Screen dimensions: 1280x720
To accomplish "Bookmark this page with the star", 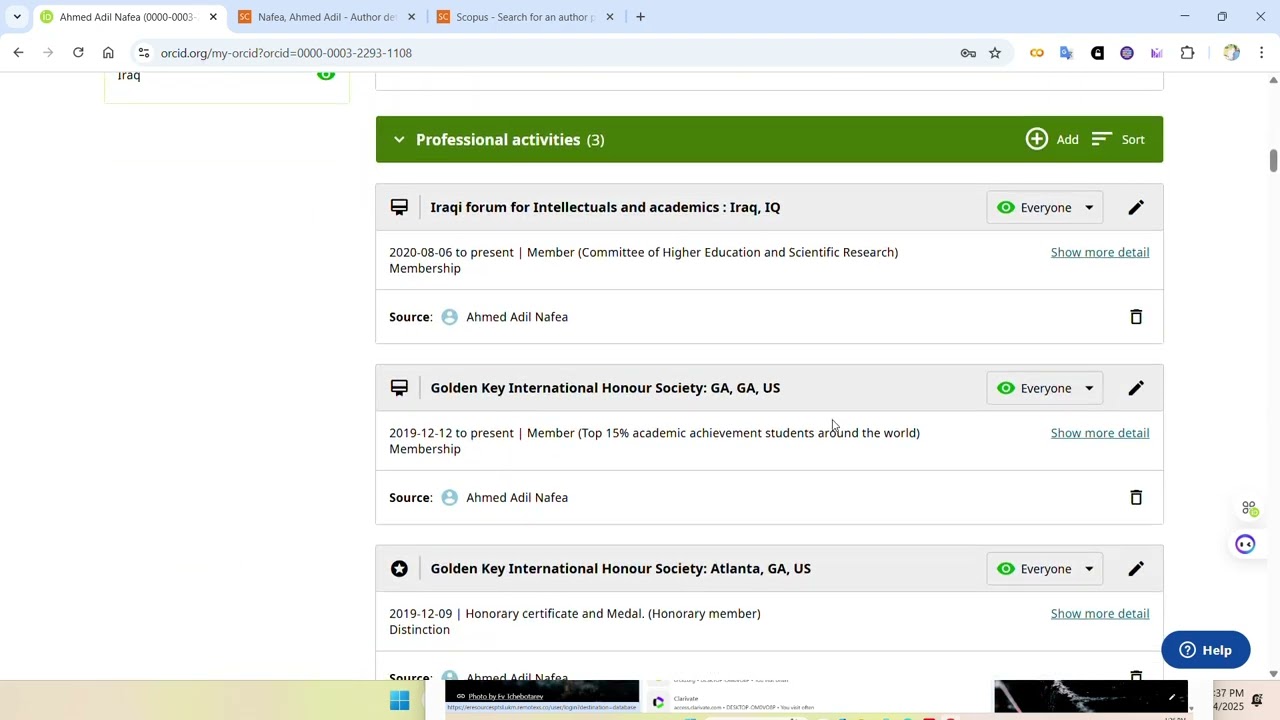I will pos(995,53).
